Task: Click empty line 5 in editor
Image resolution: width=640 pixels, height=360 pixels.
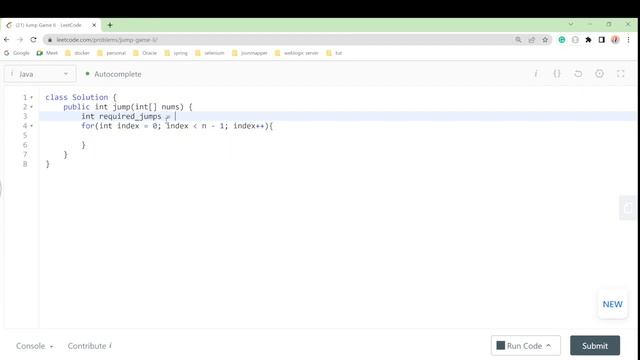Action: coord(337,135)
